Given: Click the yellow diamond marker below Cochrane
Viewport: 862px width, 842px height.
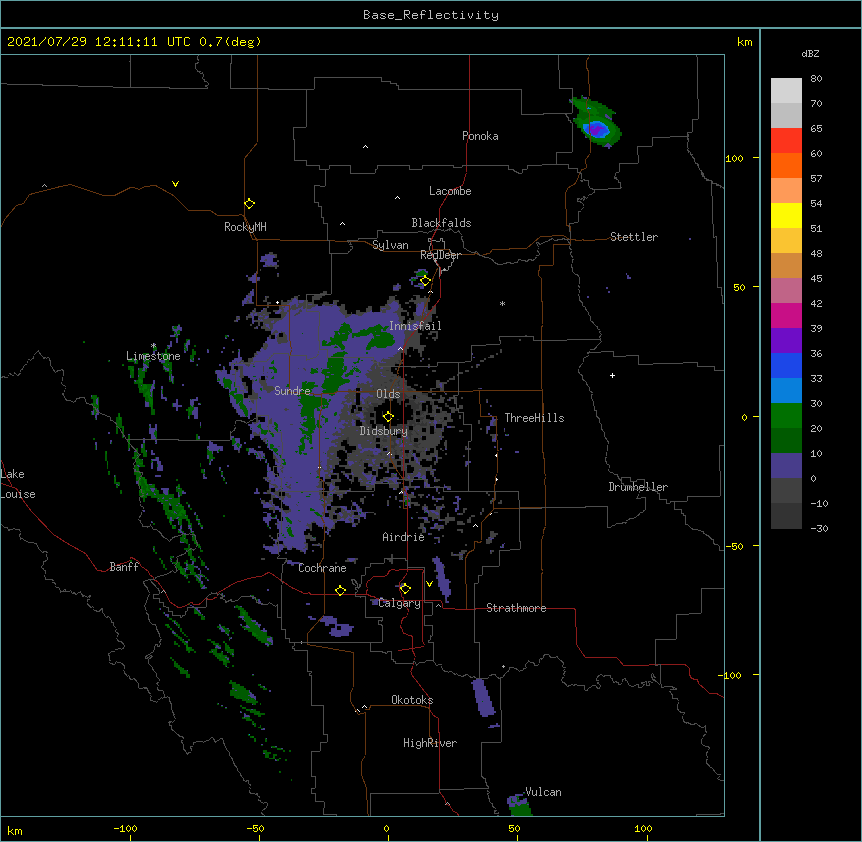Looking at the screenshot, I should point(340,590).
